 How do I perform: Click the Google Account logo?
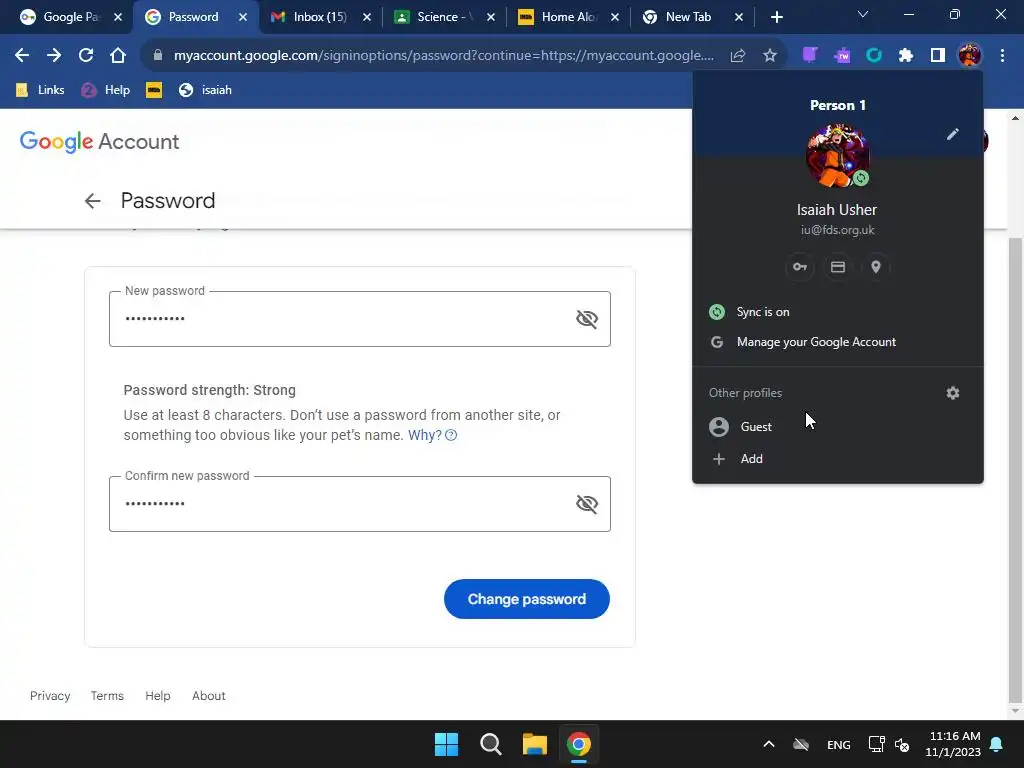pos(99,142)
